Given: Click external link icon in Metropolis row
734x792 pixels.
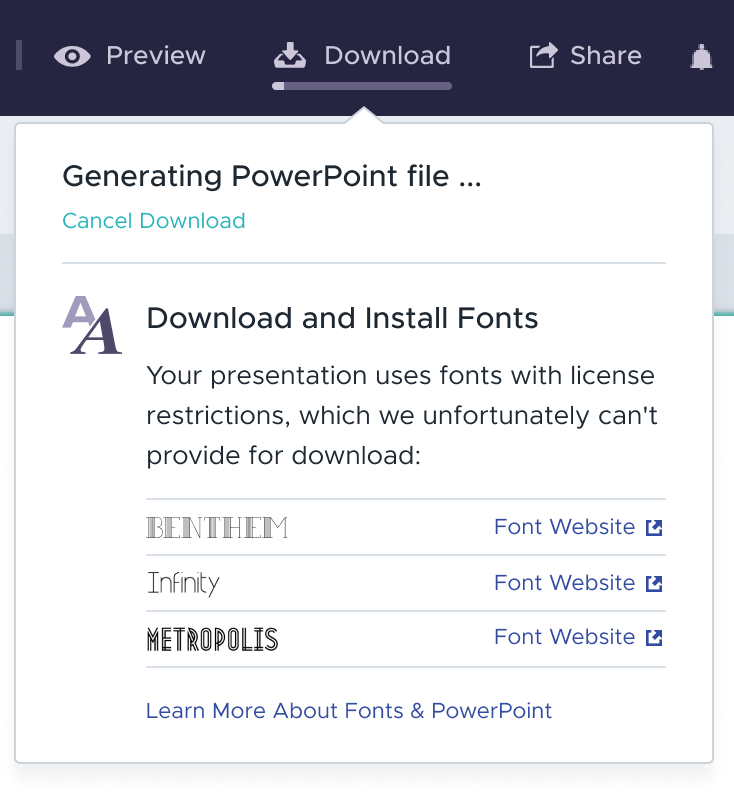Looking at the screenshot, I should click(x=654, y=638).
